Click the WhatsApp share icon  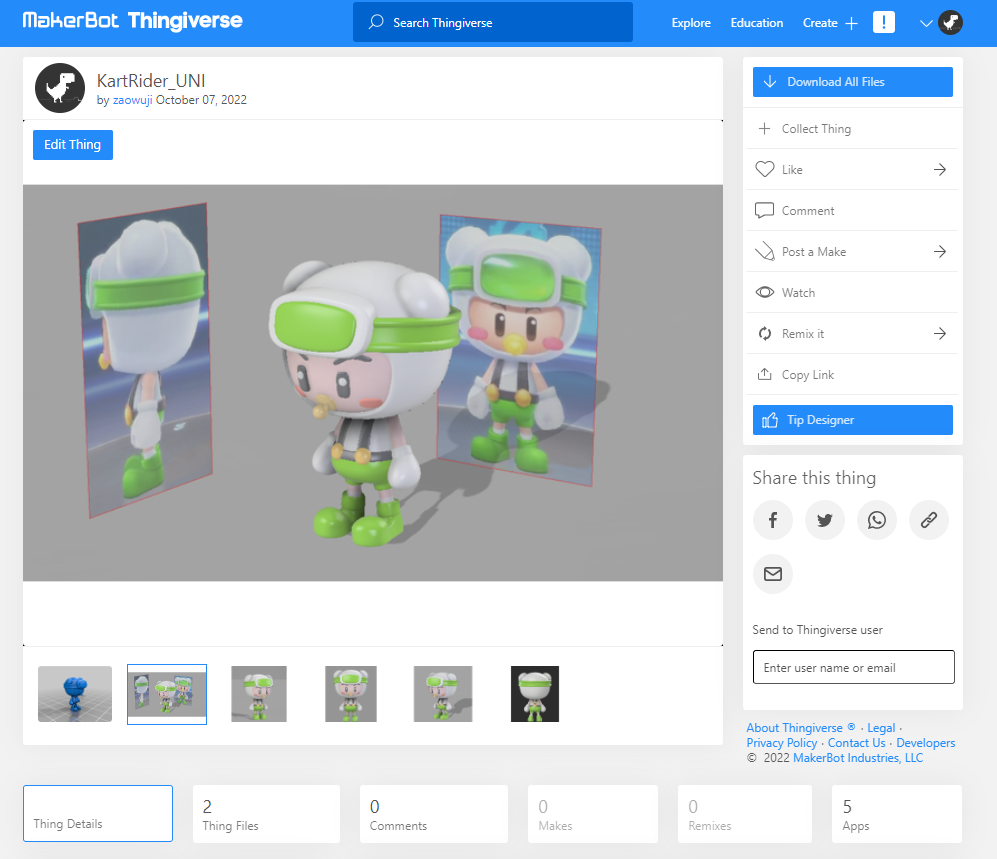click(x=877, y=520)
